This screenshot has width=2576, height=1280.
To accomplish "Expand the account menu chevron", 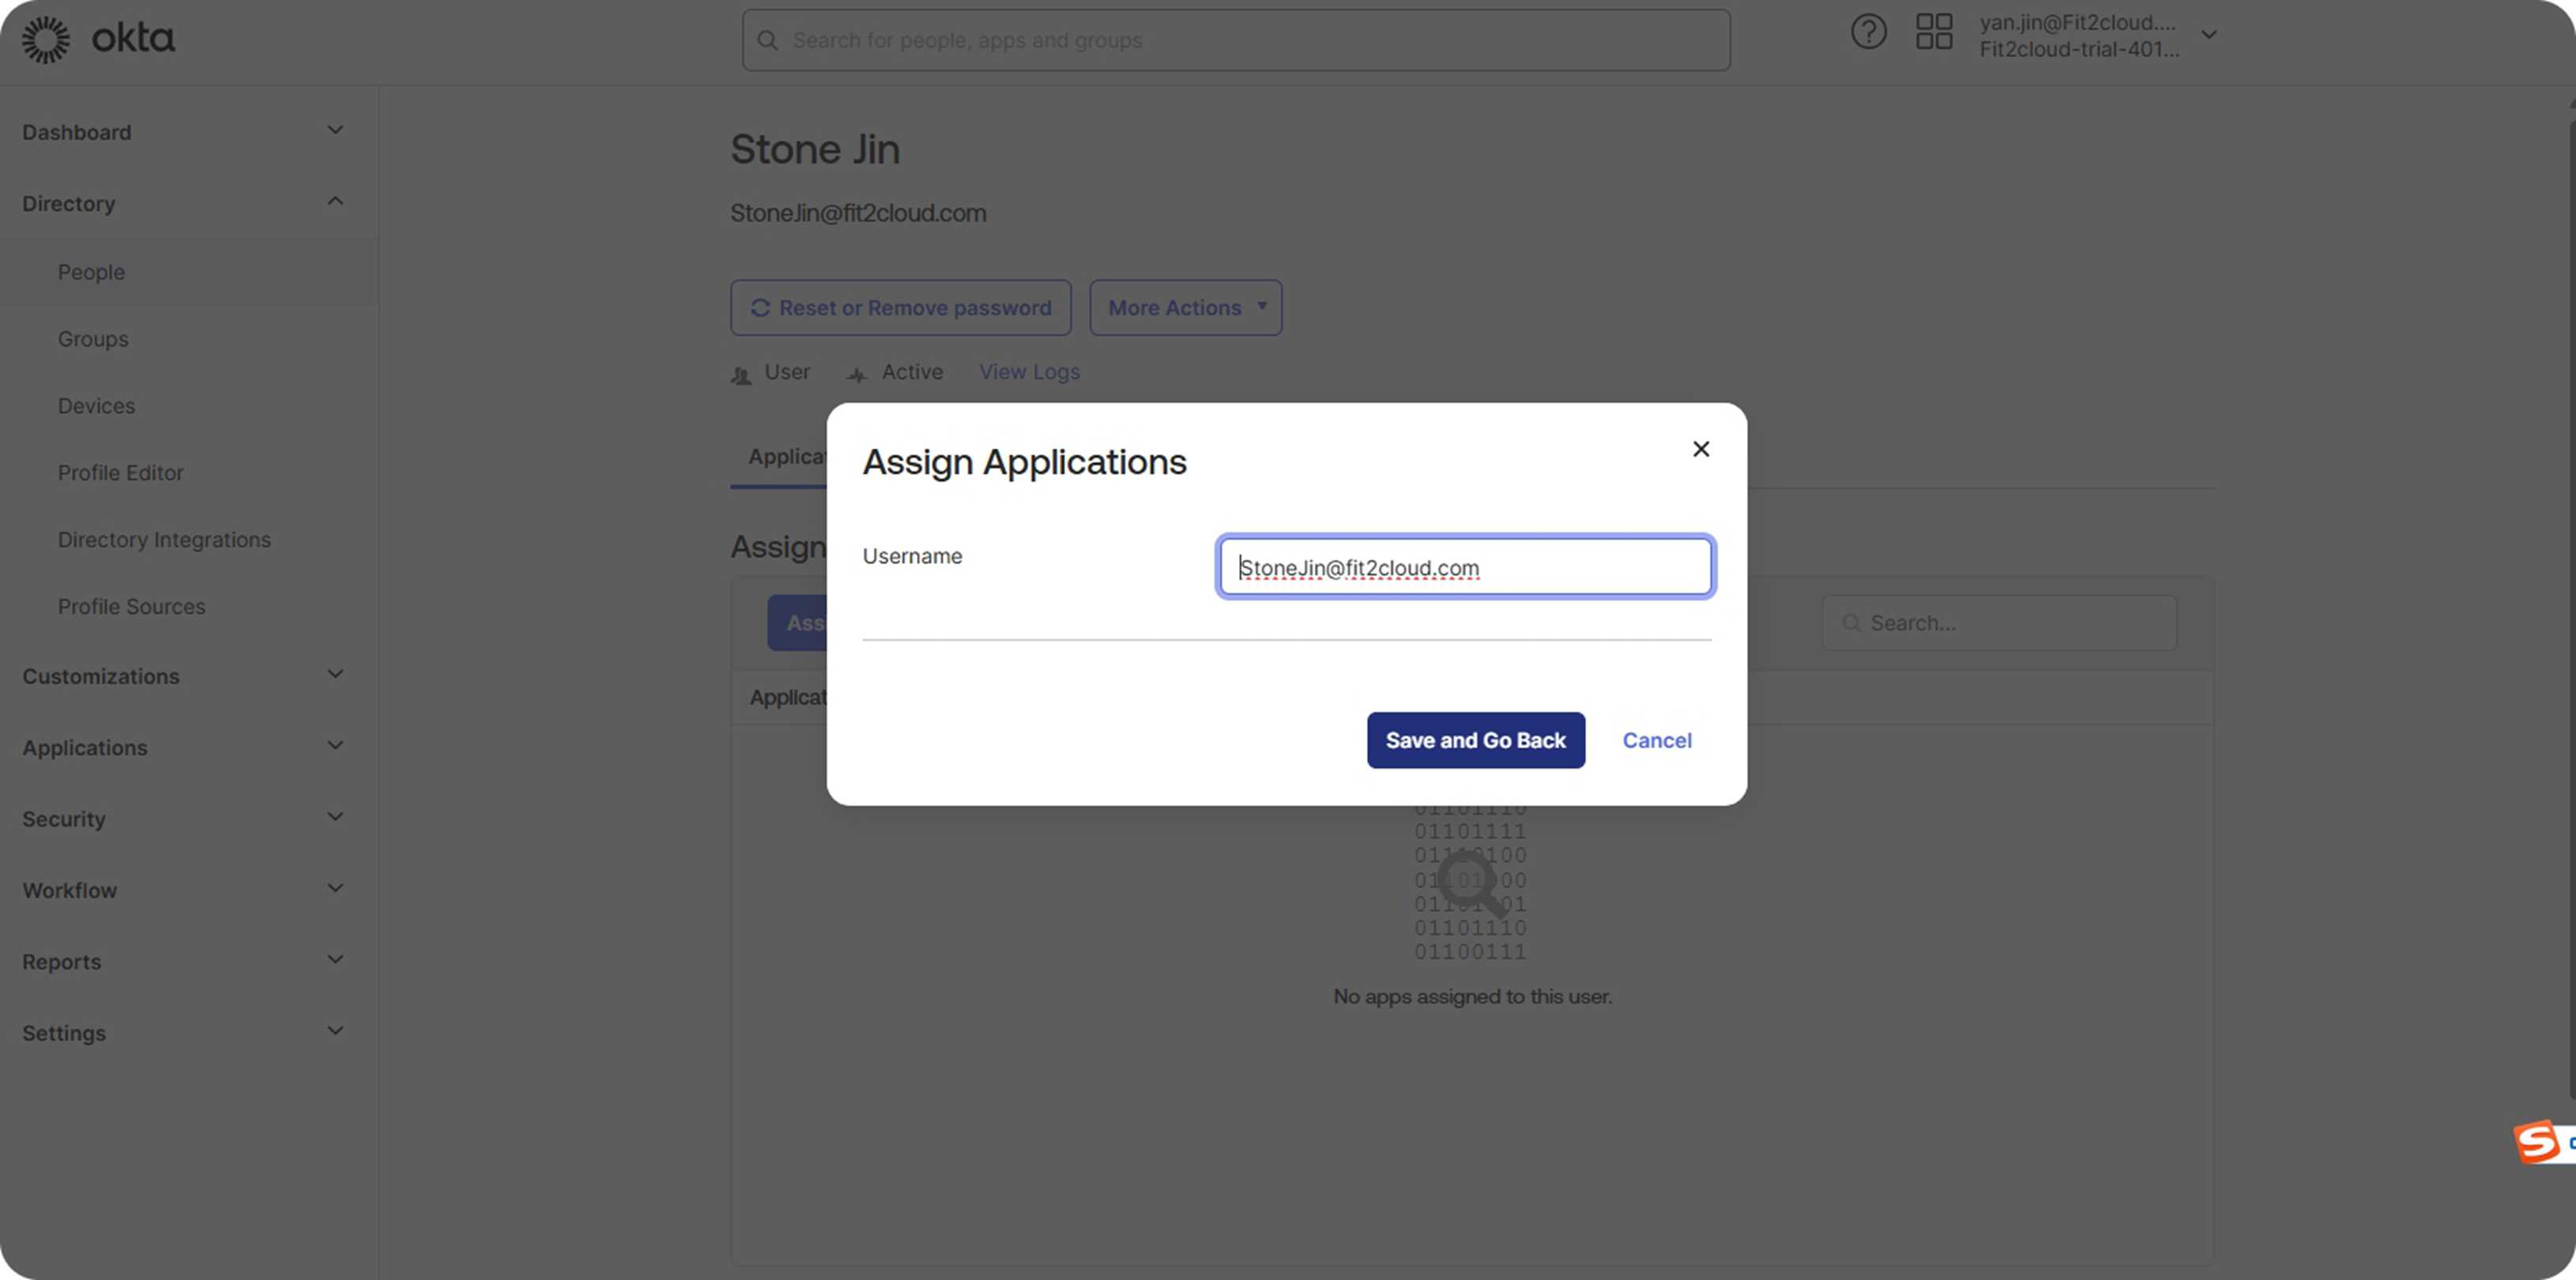I will (2209, 35).
